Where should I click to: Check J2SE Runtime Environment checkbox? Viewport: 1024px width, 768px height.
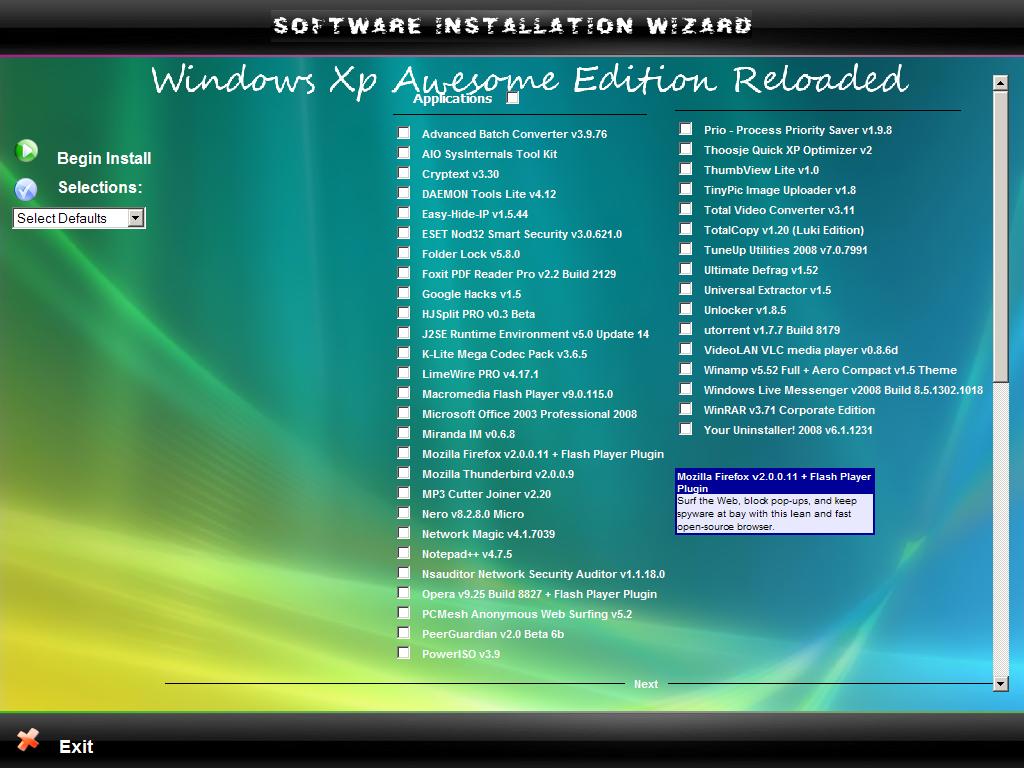(x=404, y=333)
